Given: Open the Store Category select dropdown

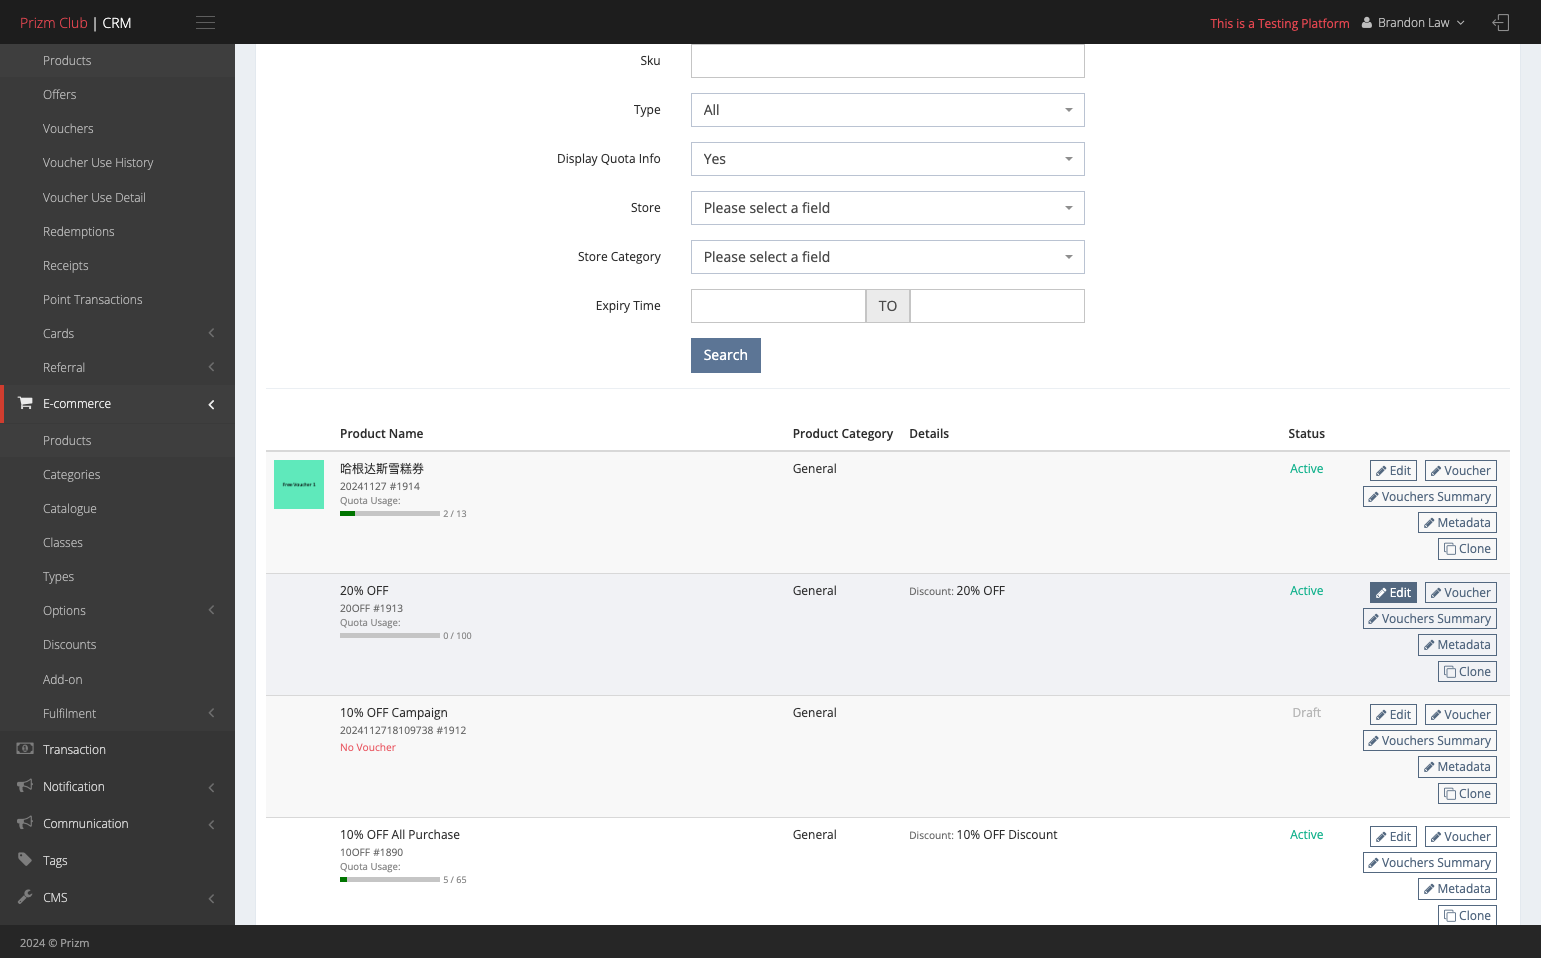Looking at the screenshot, I should (x=887, y=257).
